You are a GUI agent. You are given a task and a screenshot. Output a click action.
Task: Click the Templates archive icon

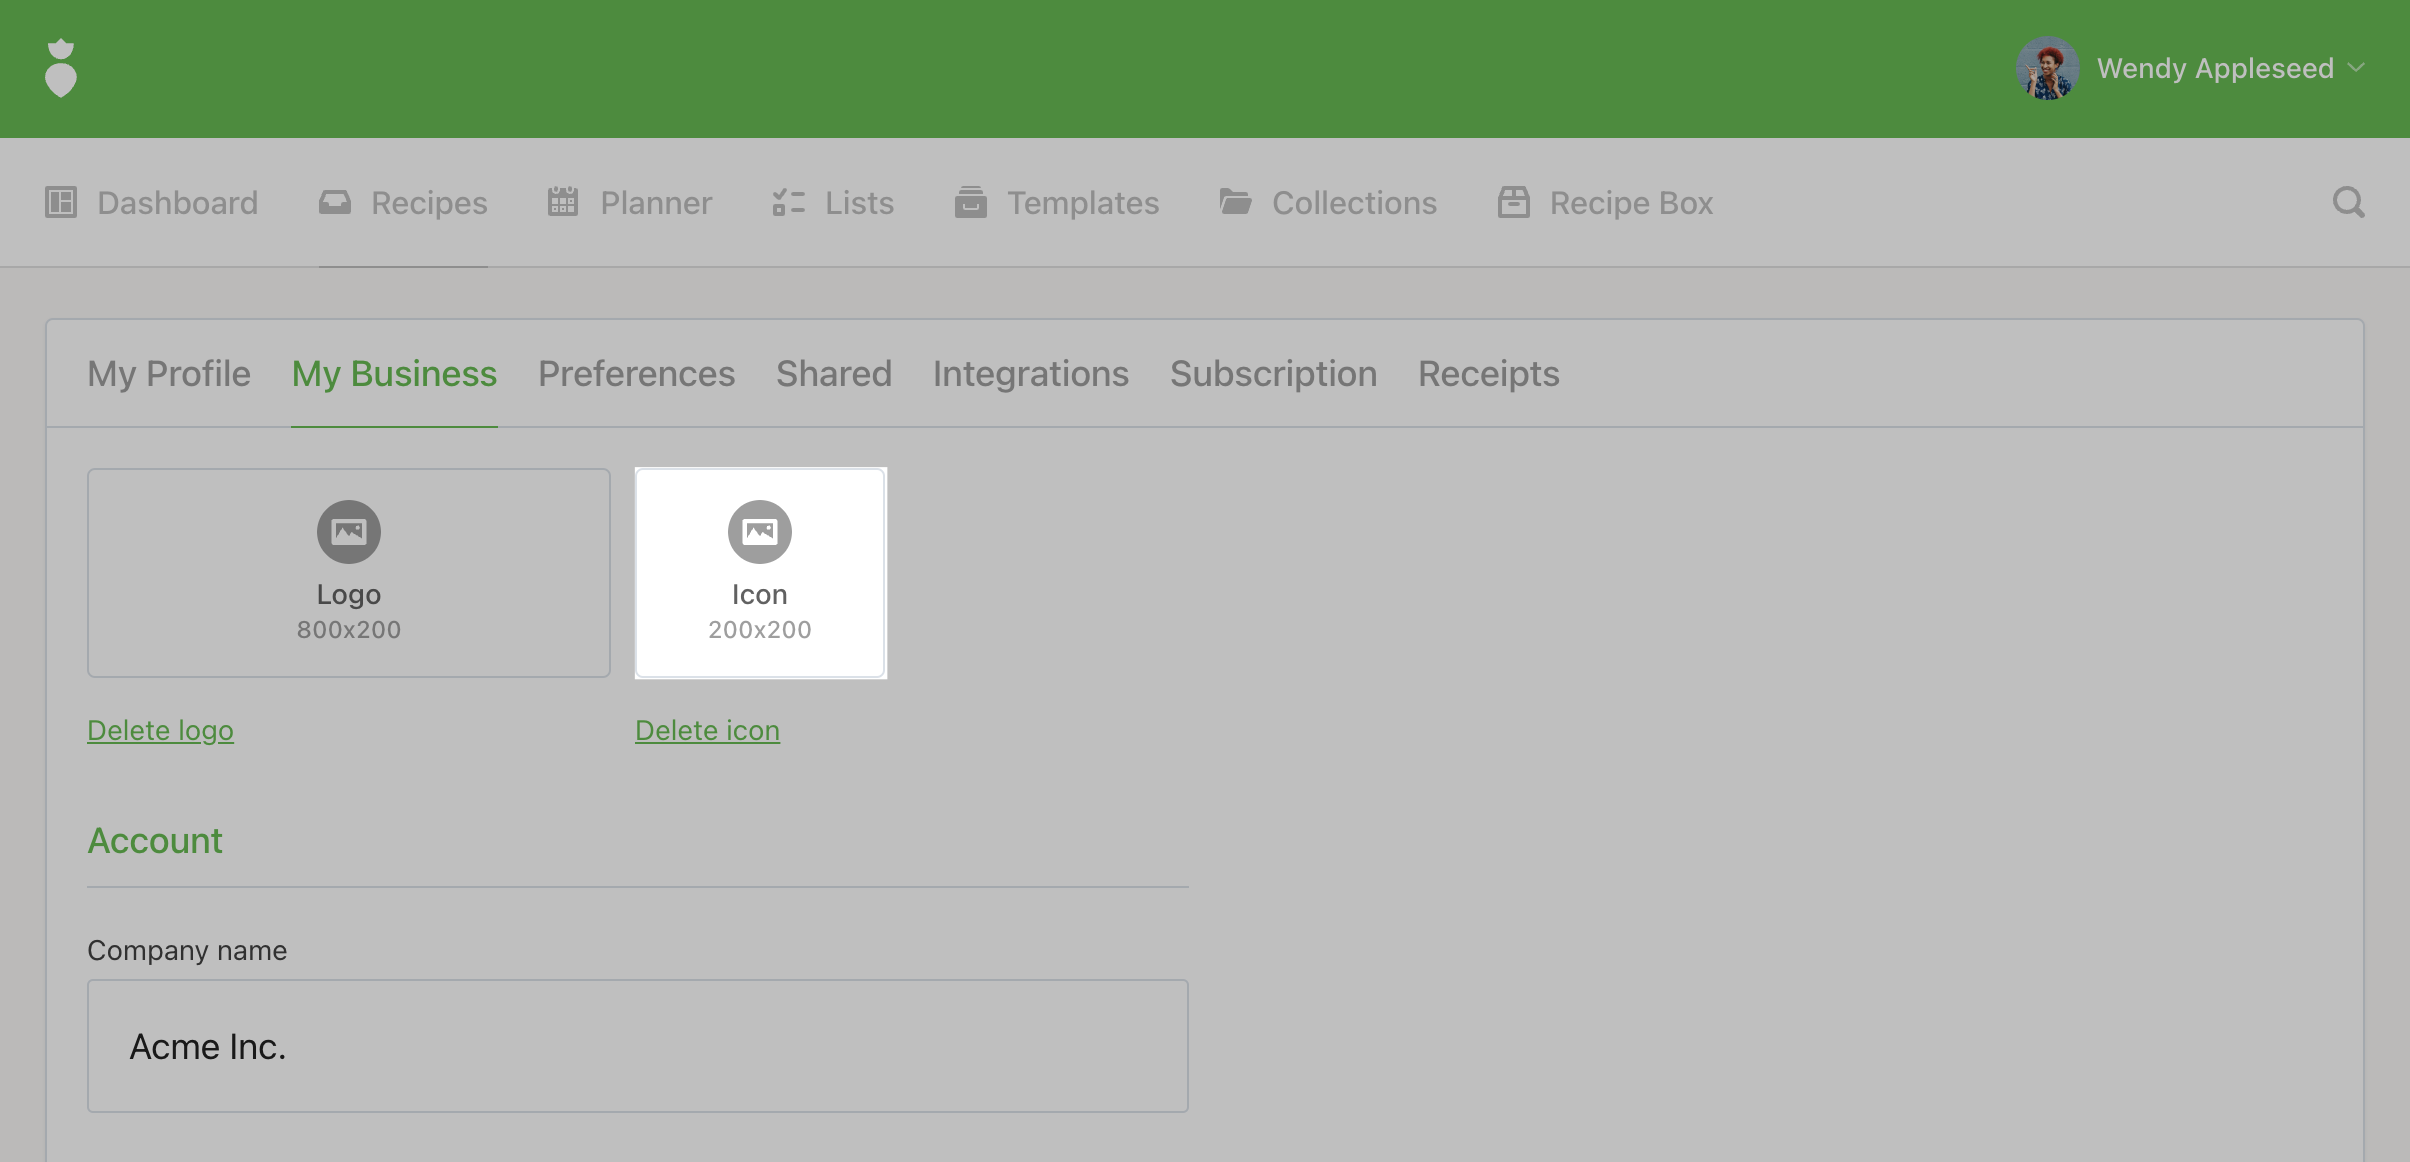pyautogui.click(x=970, y=202)
